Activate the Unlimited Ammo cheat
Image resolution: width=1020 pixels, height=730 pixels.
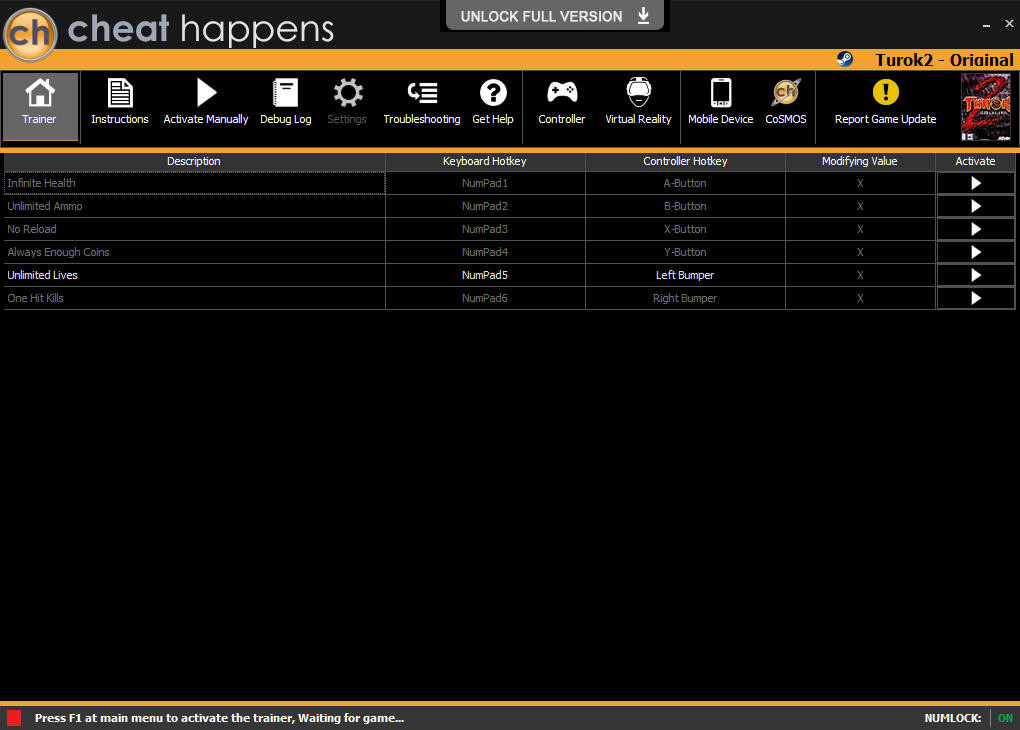(x=976, y=206)
